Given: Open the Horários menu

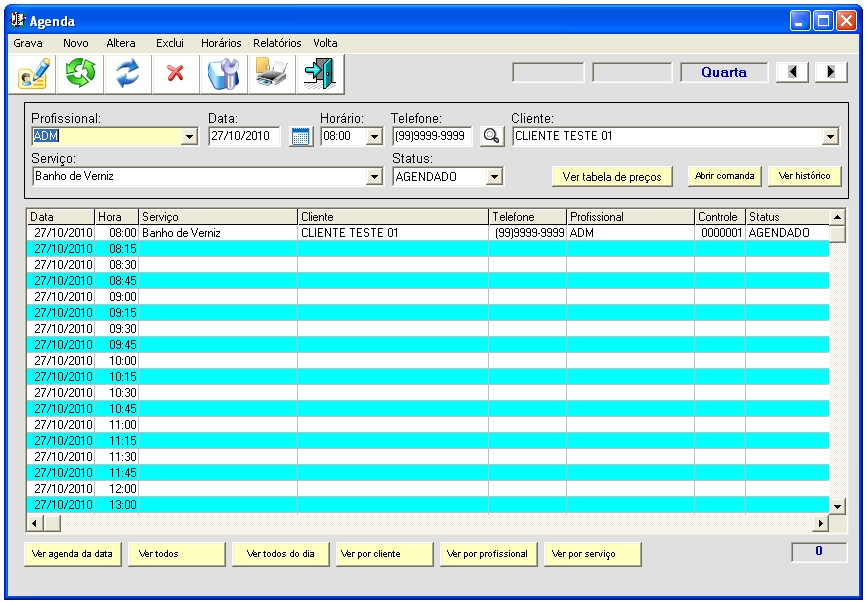Looking at the screenshot, I should 220,43.
